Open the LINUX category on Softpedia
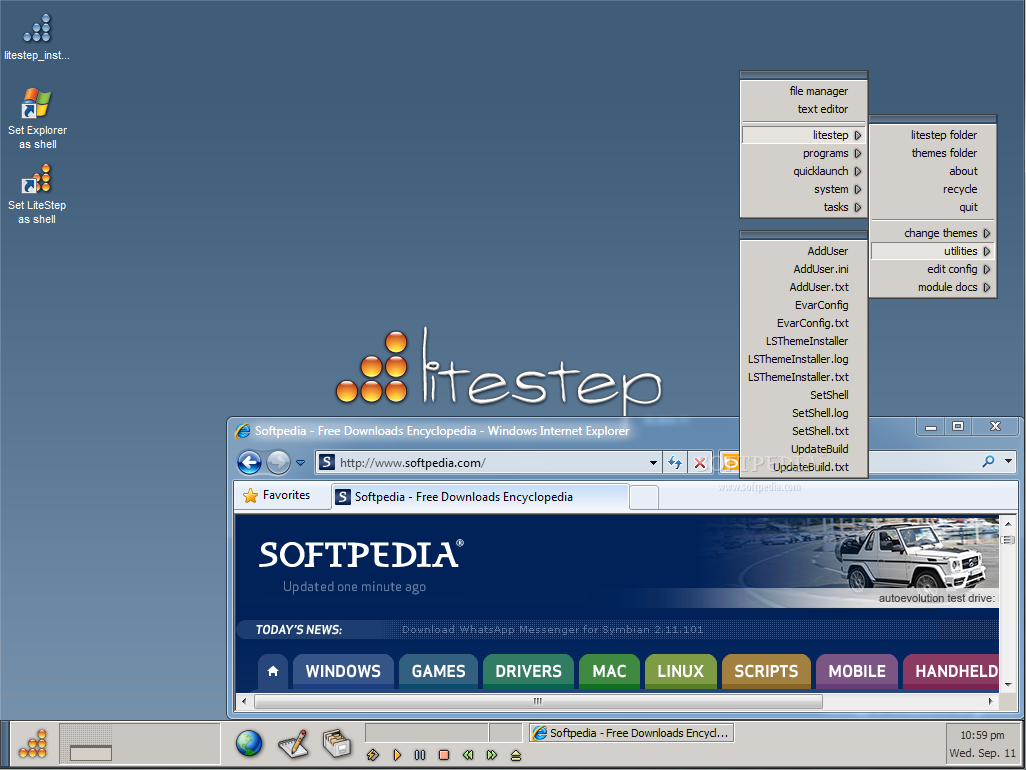 681,671
